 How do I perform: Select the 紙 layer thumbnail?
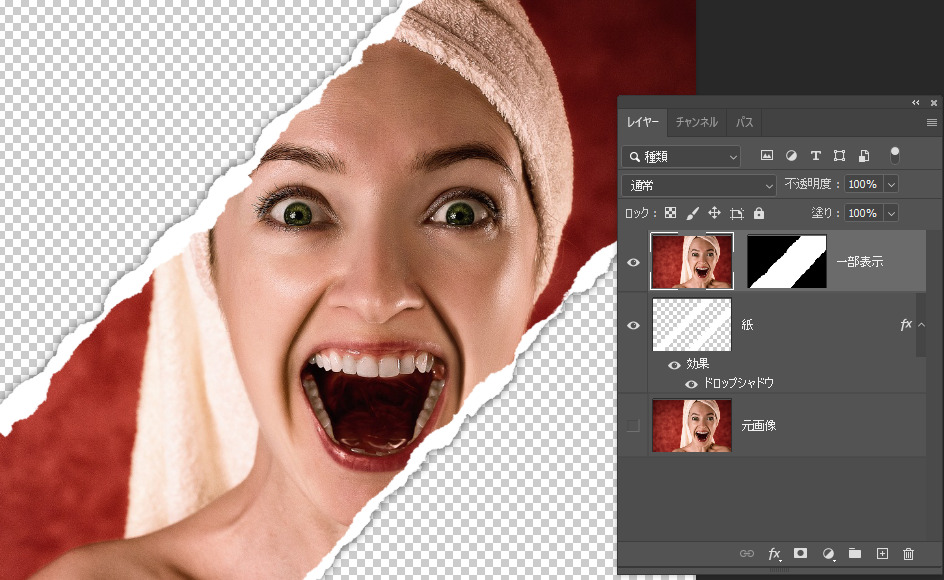point(692,325)
